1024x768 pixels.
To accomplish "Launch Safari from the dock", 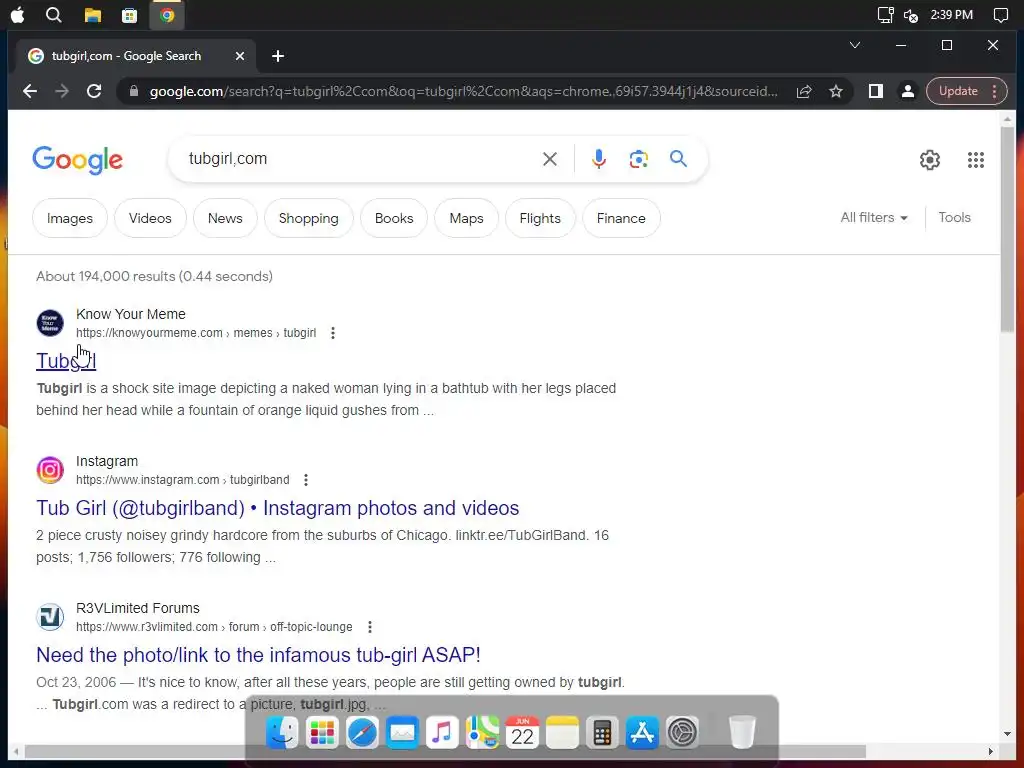I will pos(362,732).
